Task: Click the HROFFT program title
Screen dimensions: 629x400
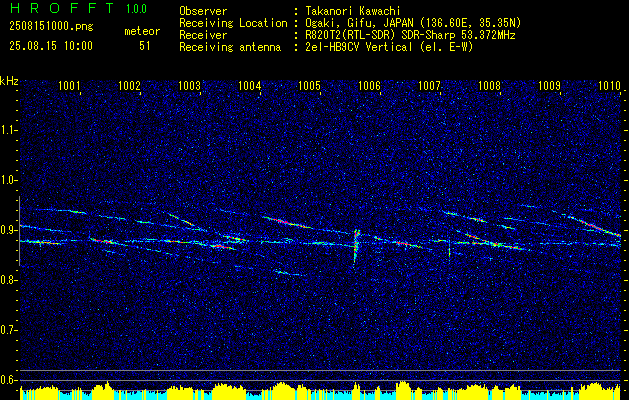Action: tap(62, 8)
